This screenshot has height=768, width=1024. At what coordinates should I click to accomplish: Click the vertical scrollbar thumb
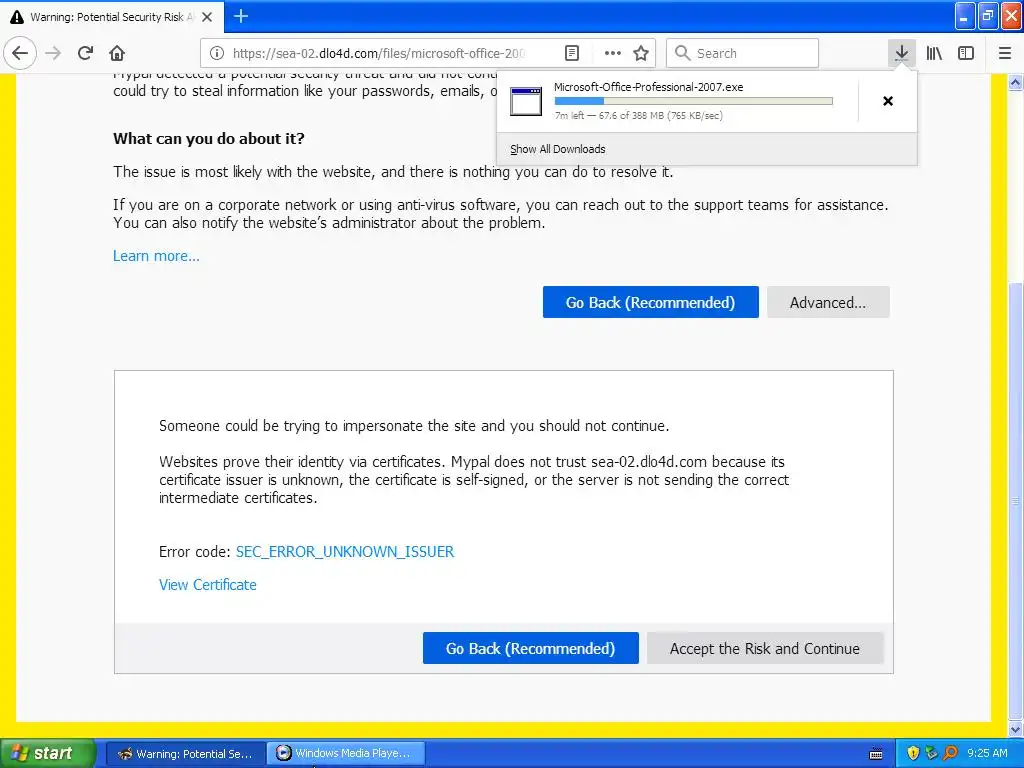1016,501
